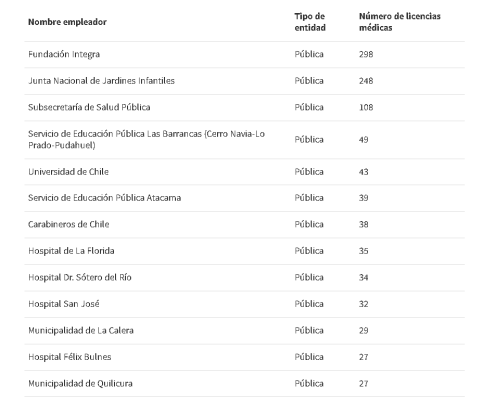Click the value 108 for Subsecretaría de Salud
This screenshot has width=483, height=400.
coord(366,107)
